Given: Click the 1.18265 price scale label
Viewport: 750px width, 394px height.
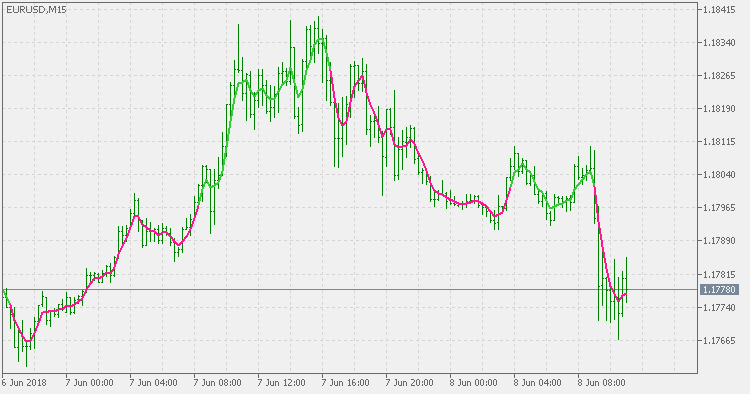Looking at the screenshot, I should [719, 76].
